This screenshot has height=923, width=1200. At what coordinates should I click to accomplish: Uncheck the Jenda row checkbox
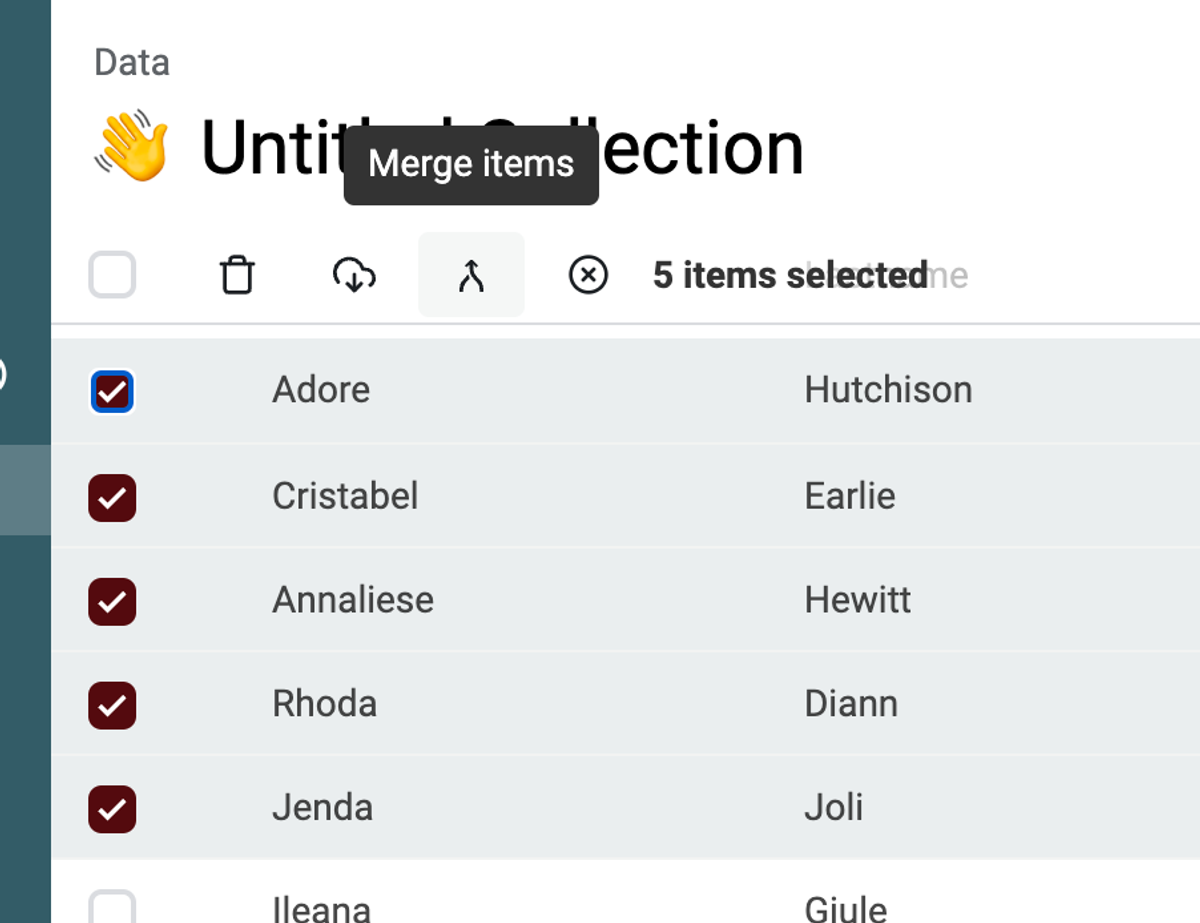point(112,809)
